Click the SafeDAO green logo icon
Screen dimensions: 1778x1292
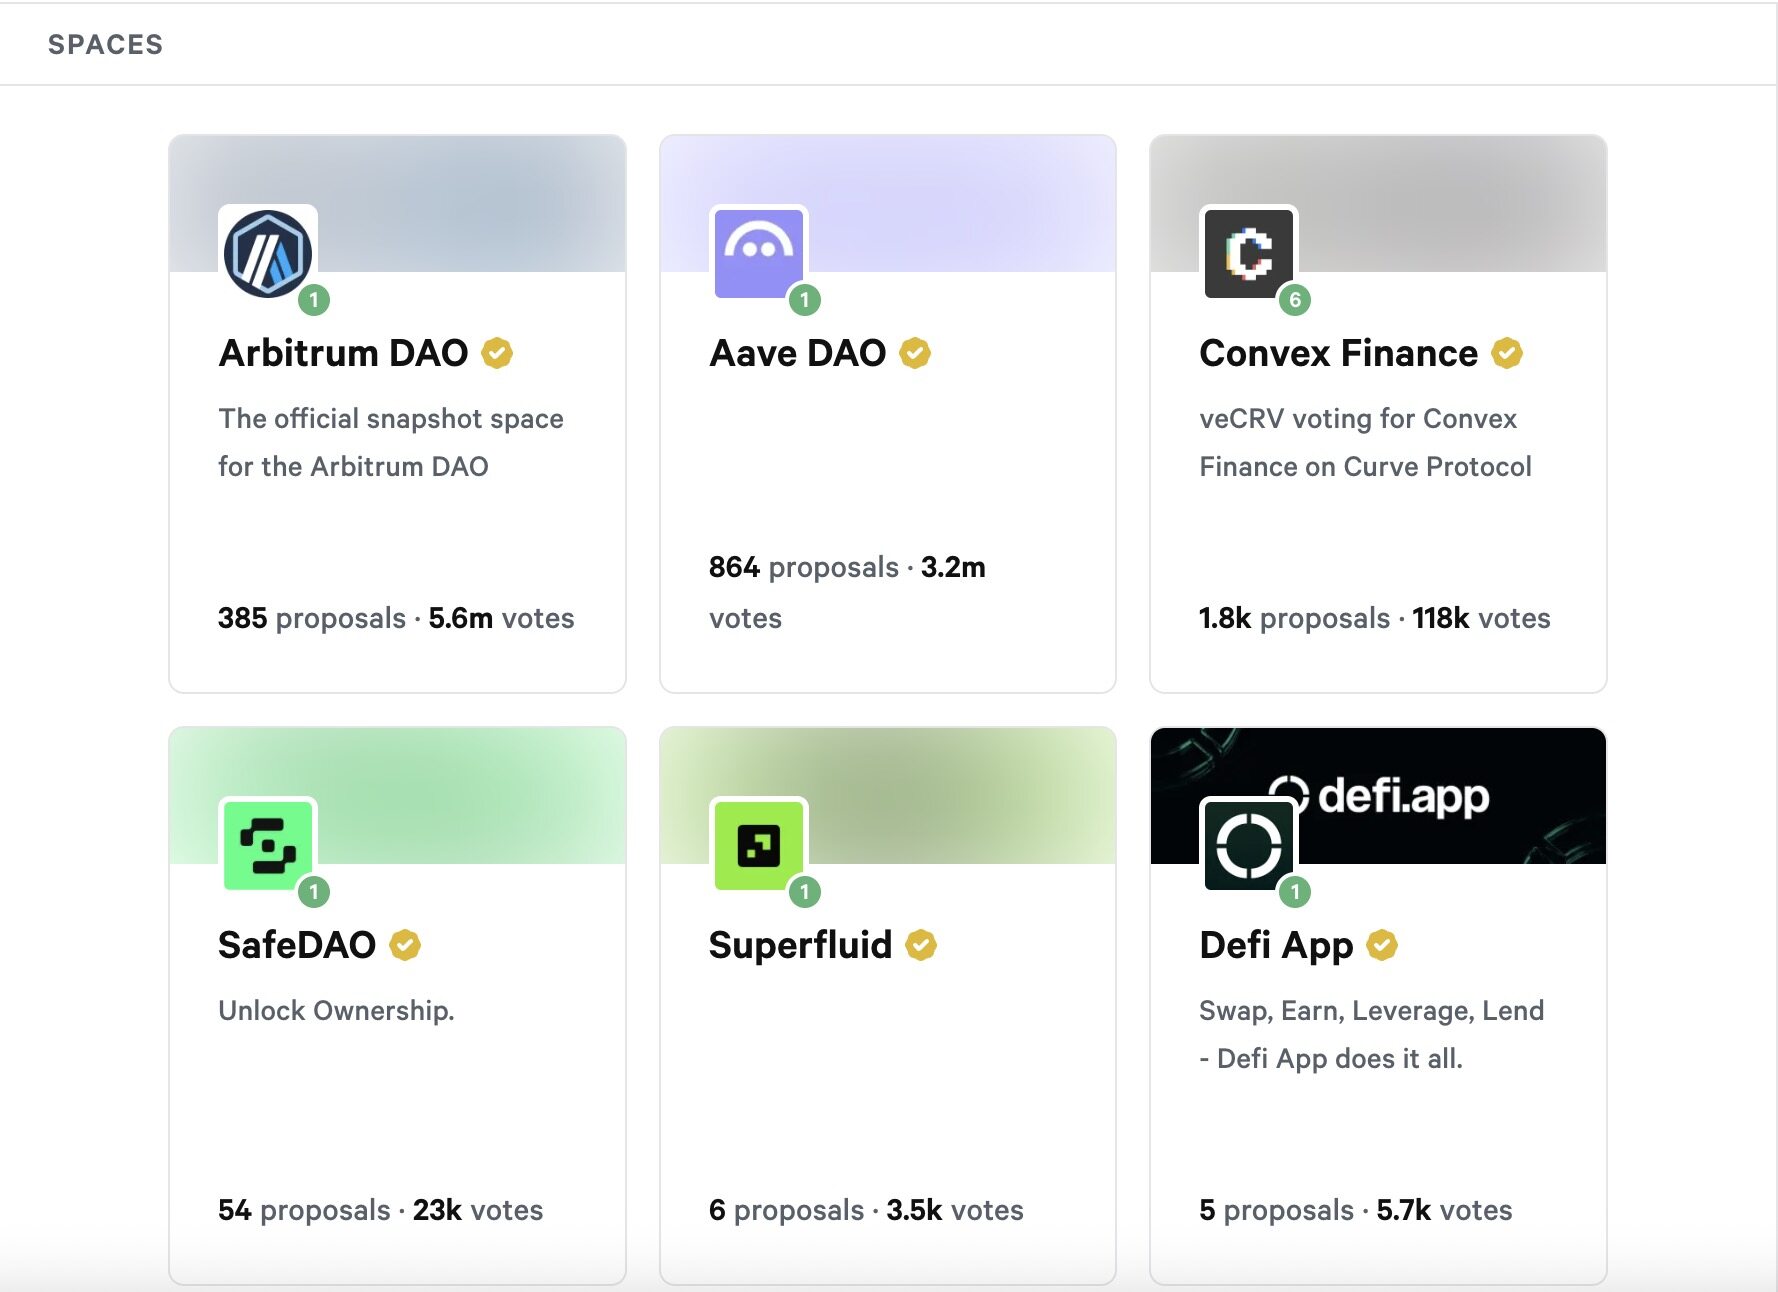(268, 846)
